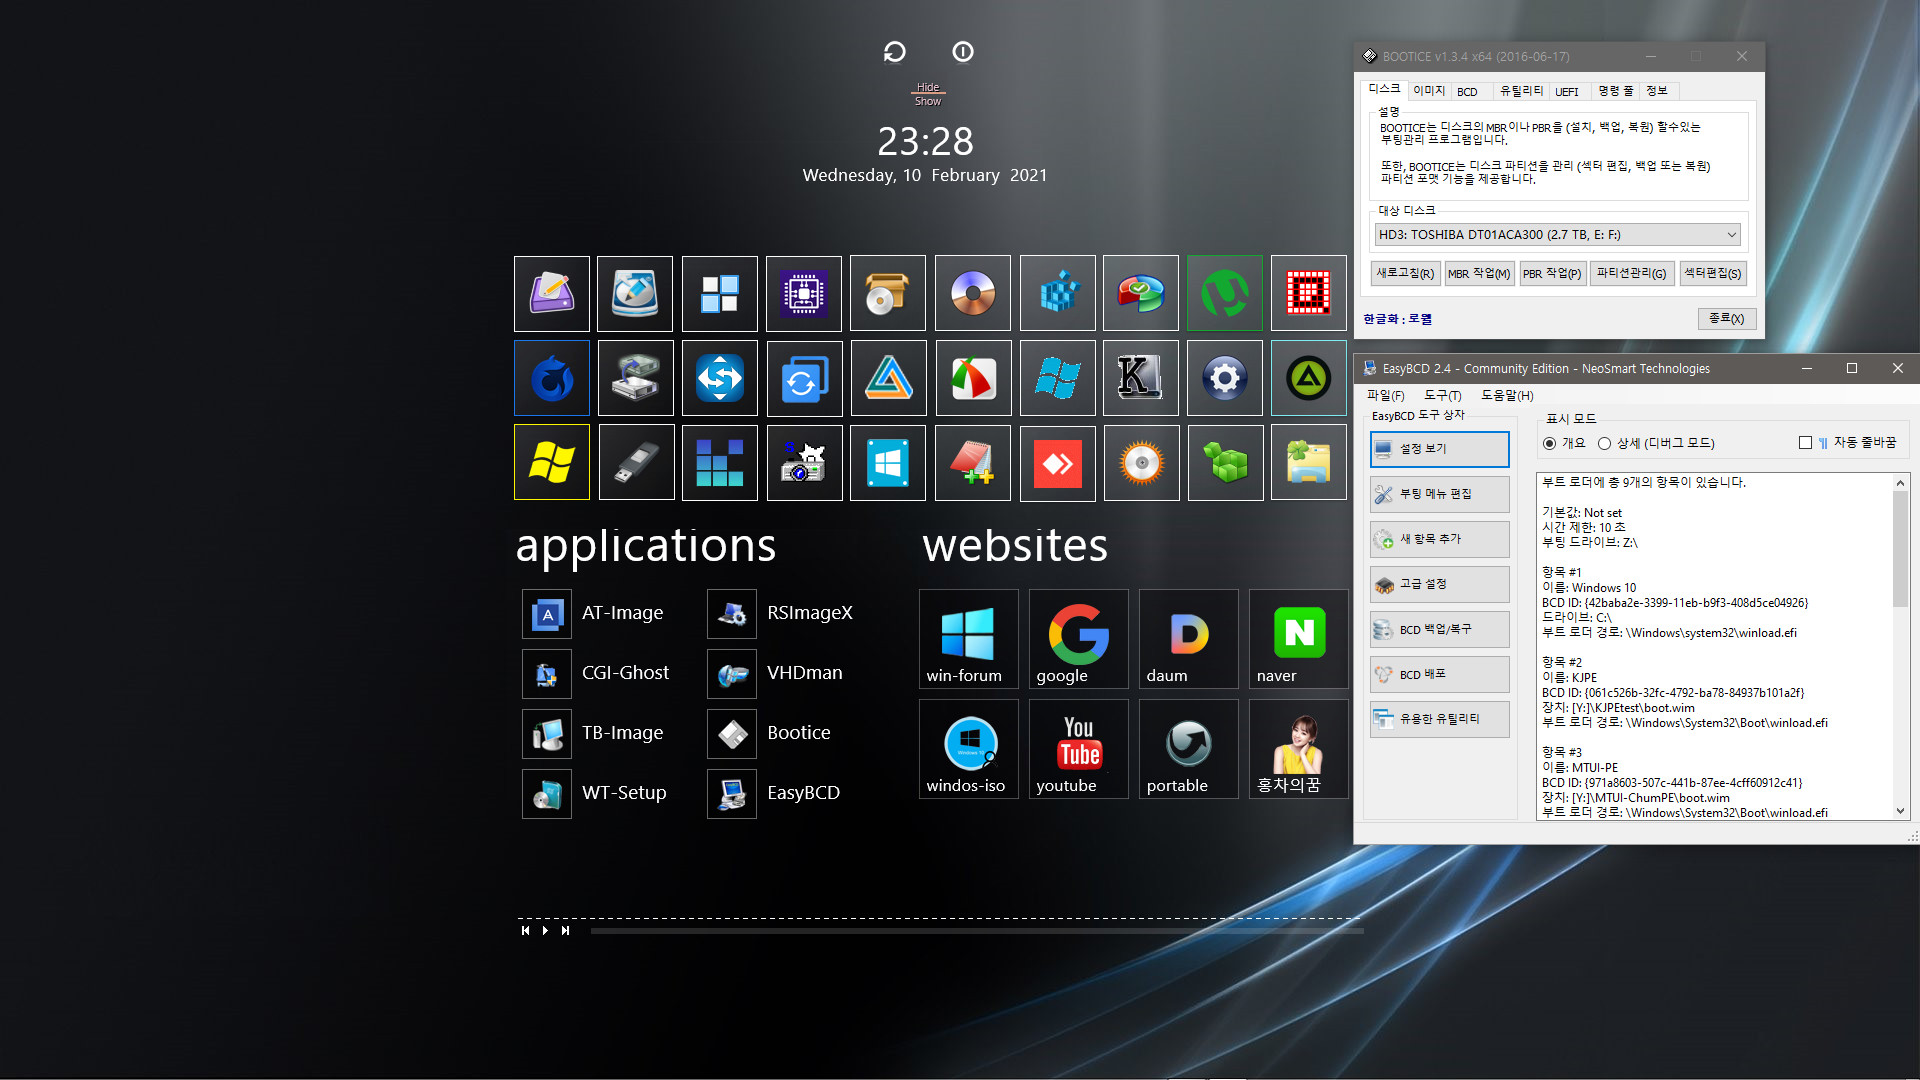The image size is (1920, 1080).
Task: Launch the Bootice application shortcut
Action: [770, 733]
